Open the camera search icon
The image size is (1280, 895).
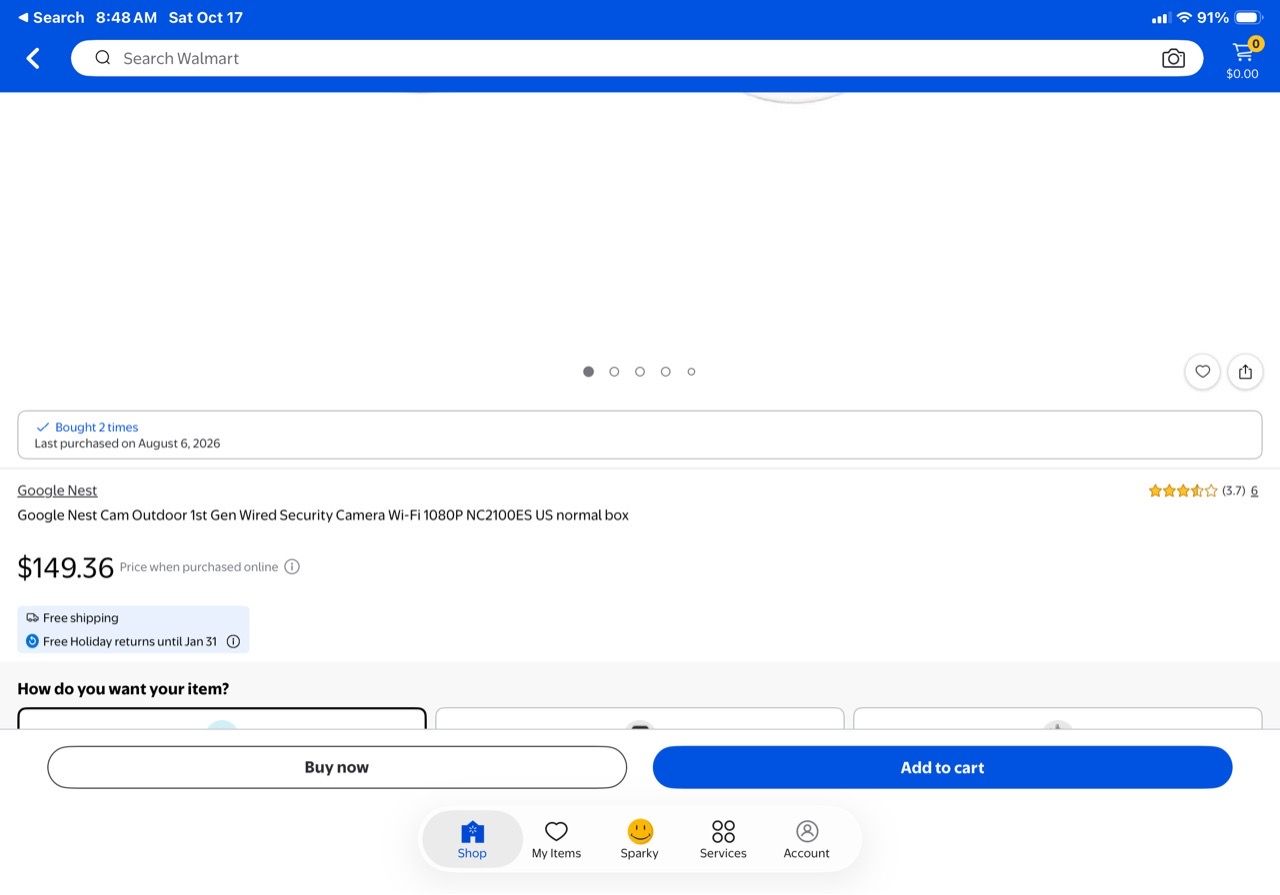tap(1173, 58)
